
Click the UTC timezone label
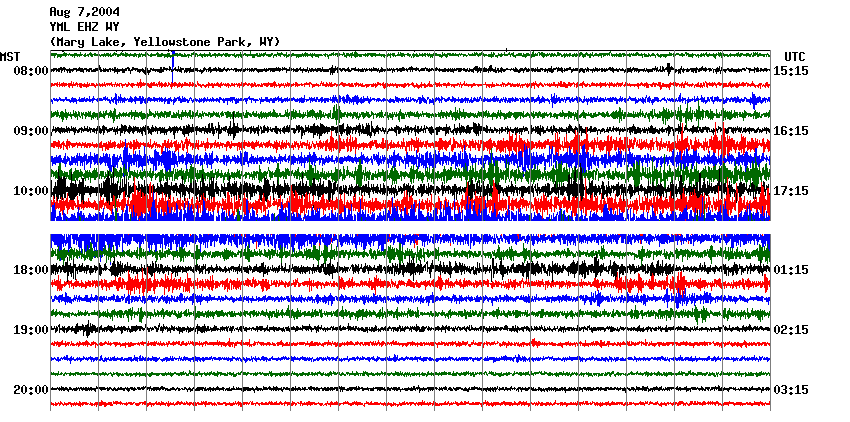point(794,56)
